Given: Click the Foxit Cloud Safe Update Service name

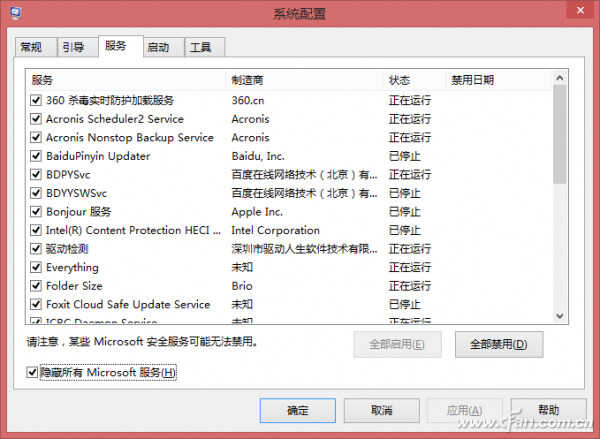Looking at the screenshot, I should click(128, 304).
